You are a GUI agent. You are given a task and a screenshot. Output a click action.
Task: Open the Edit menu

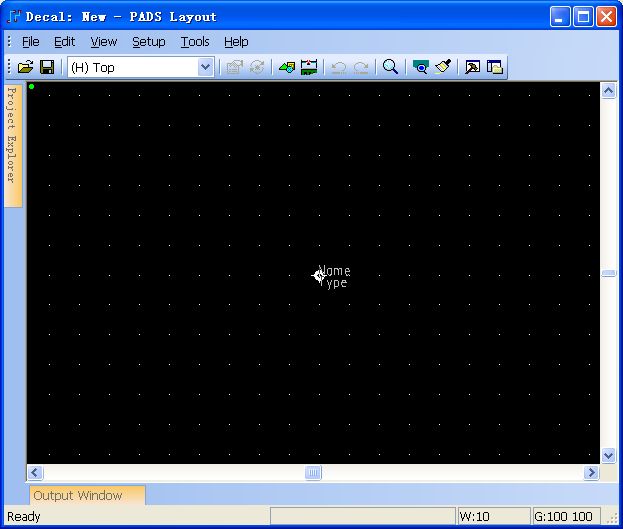click(x=64, y=42)
